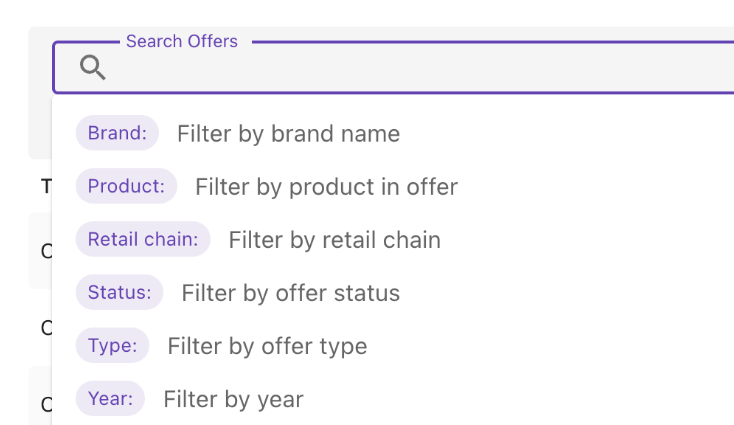Screen dimensions: 734x425
Task: Click the 'Filter by brand name' suggestion
Action: coord(288,134)
